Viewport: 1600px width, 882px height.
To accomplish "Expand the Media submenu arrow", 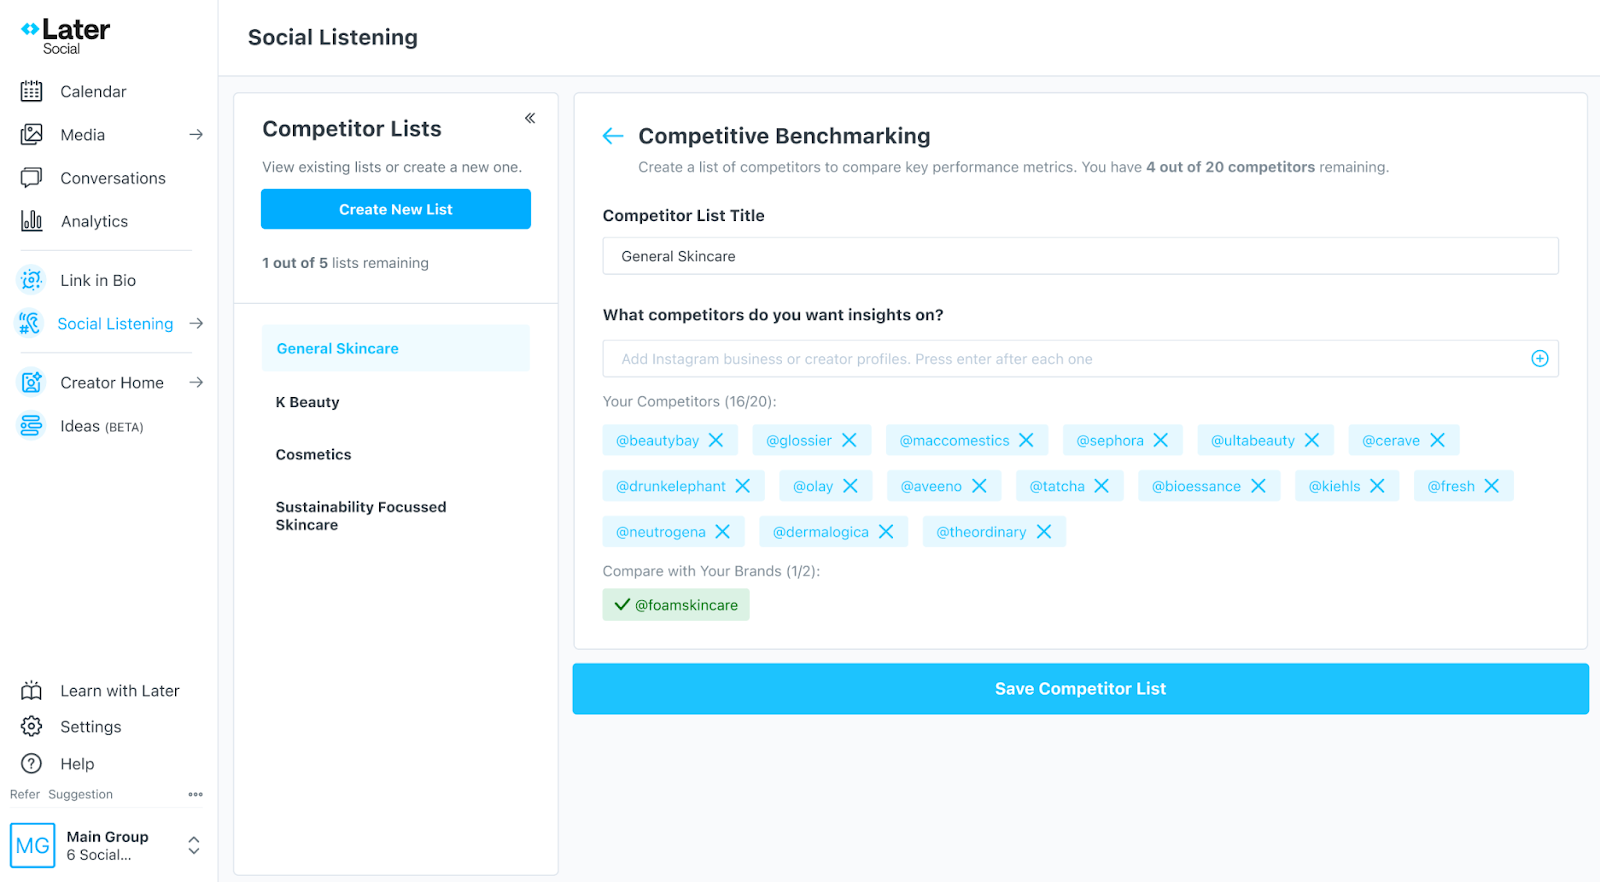I will [x=196, y=134].
